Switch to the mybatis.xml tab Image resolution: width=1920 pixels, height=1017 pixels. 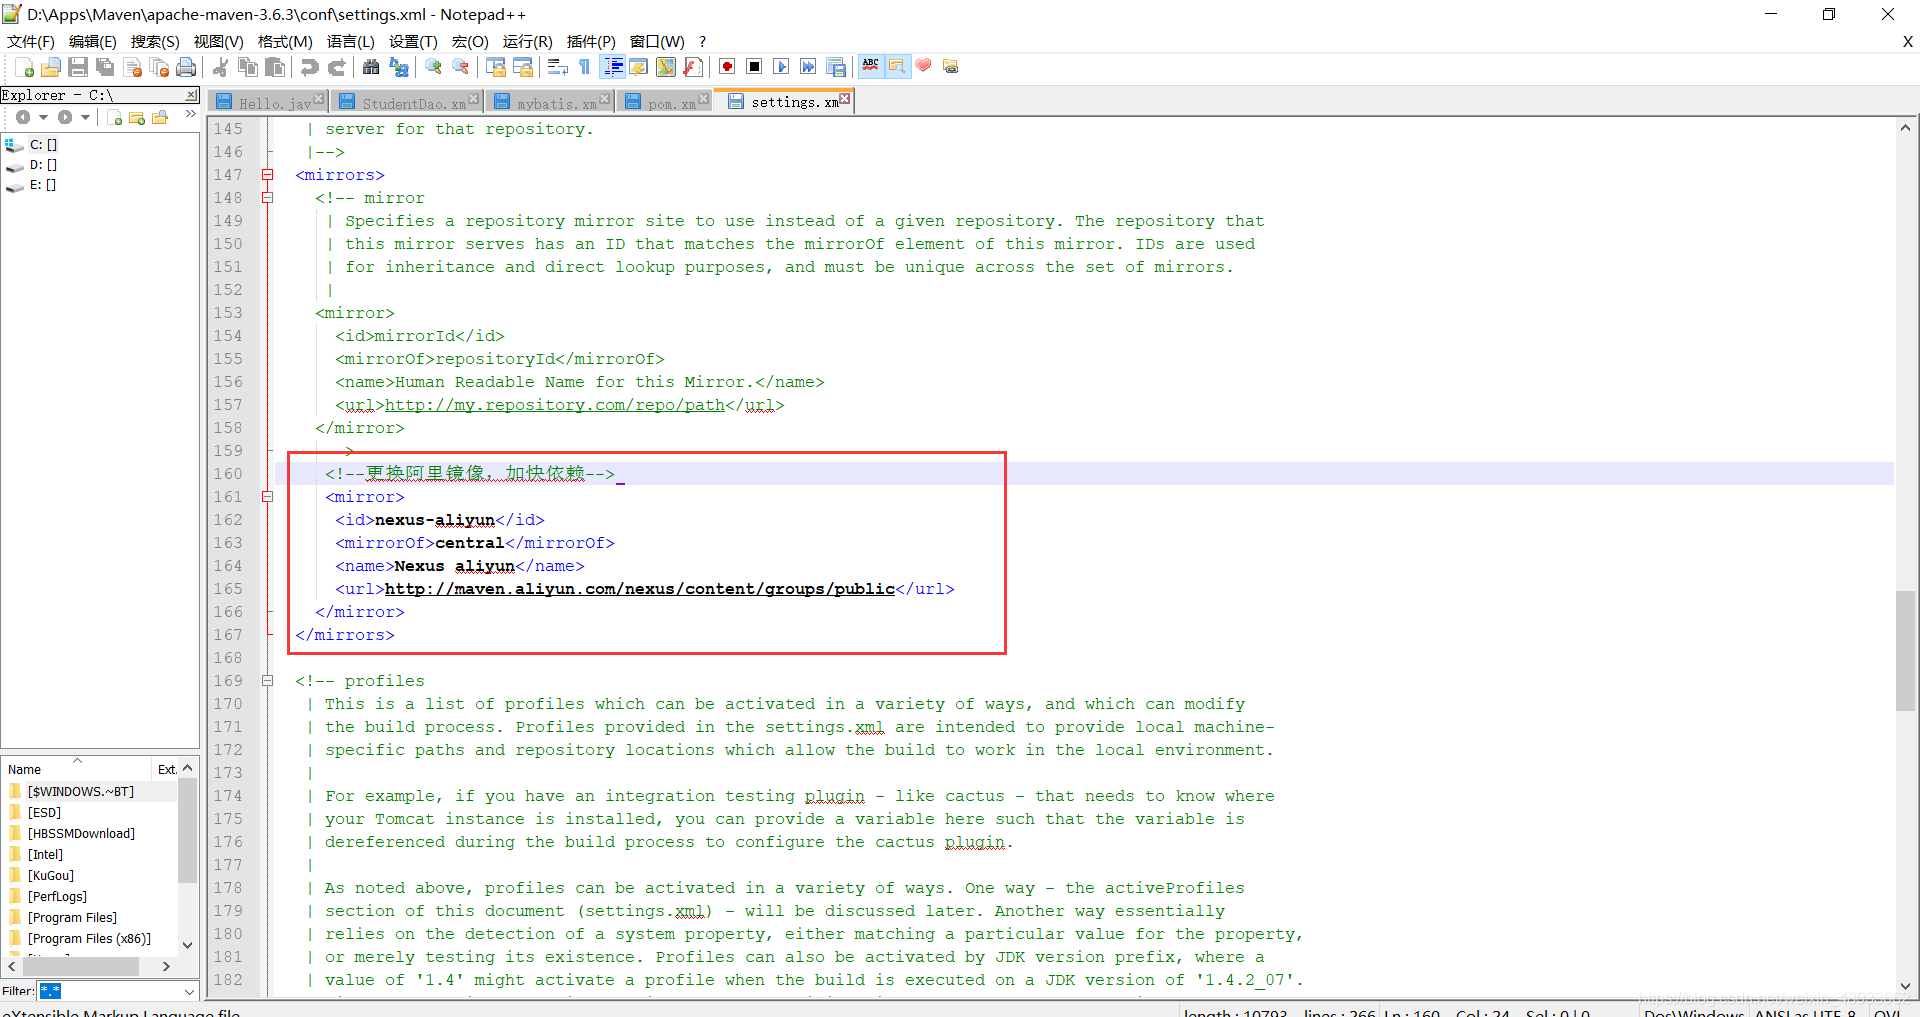[548, 102]
